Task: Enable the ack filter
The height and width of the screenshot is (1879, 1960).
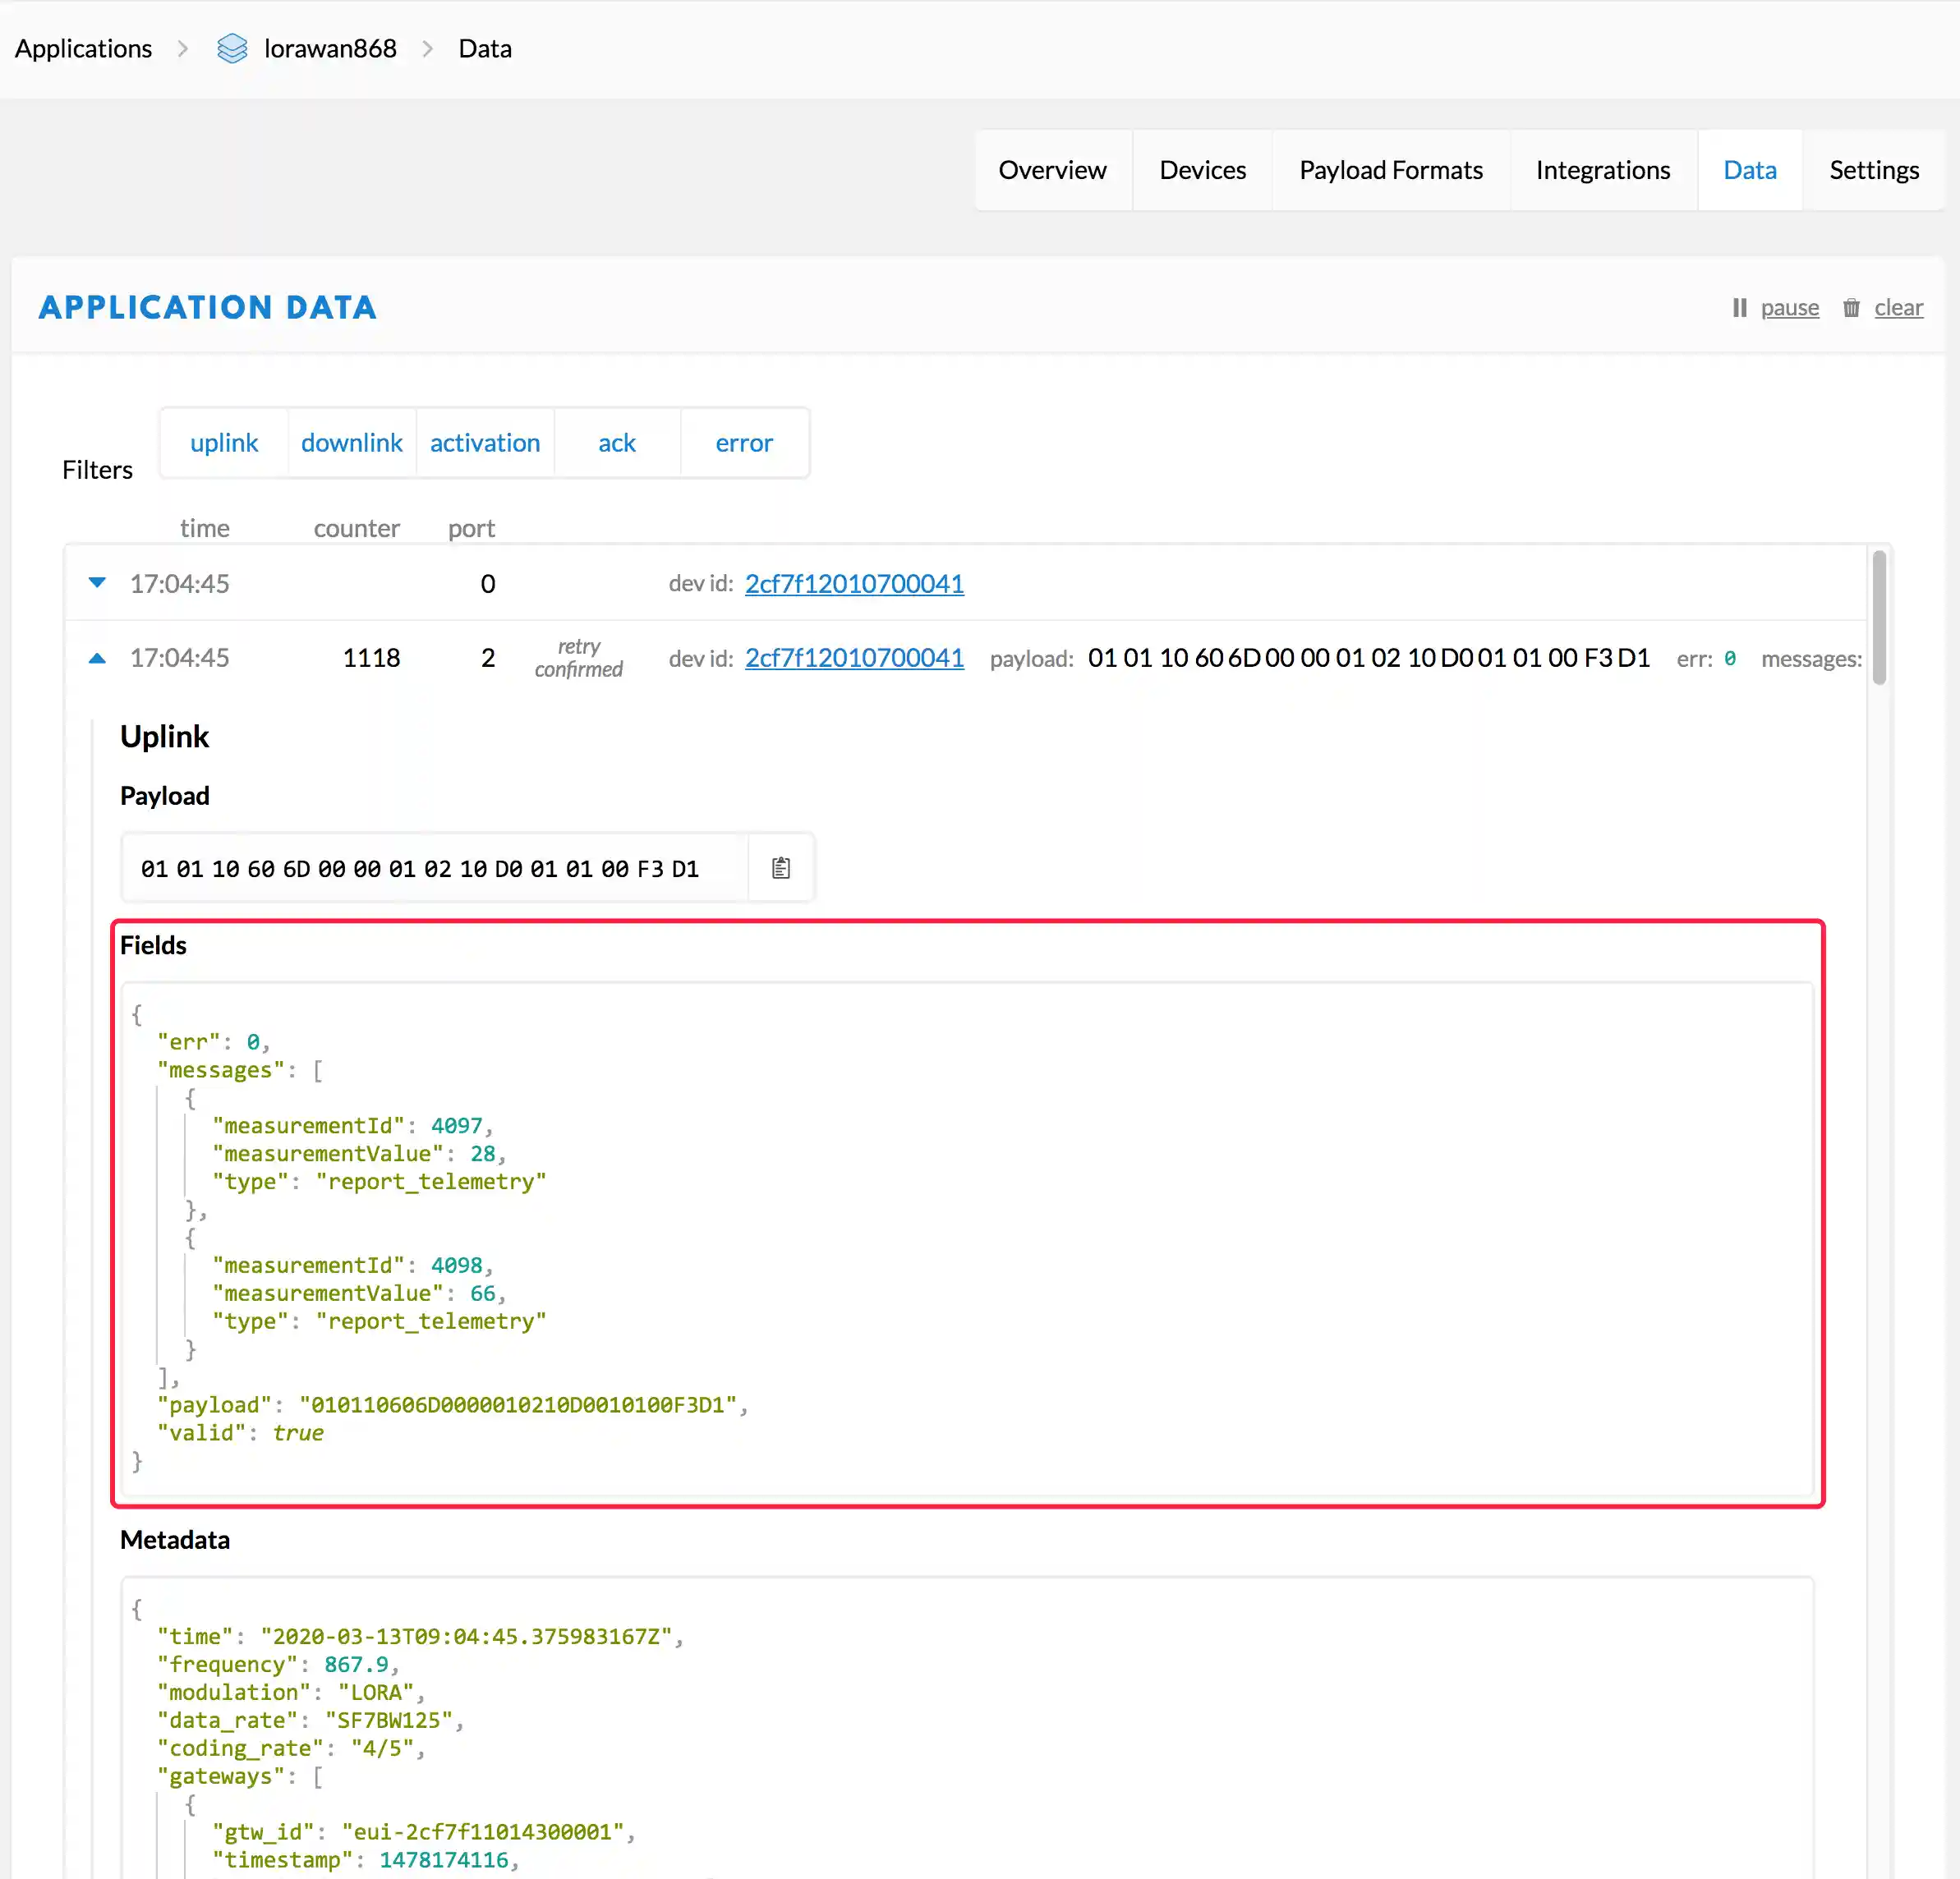Action: (616, 443)
